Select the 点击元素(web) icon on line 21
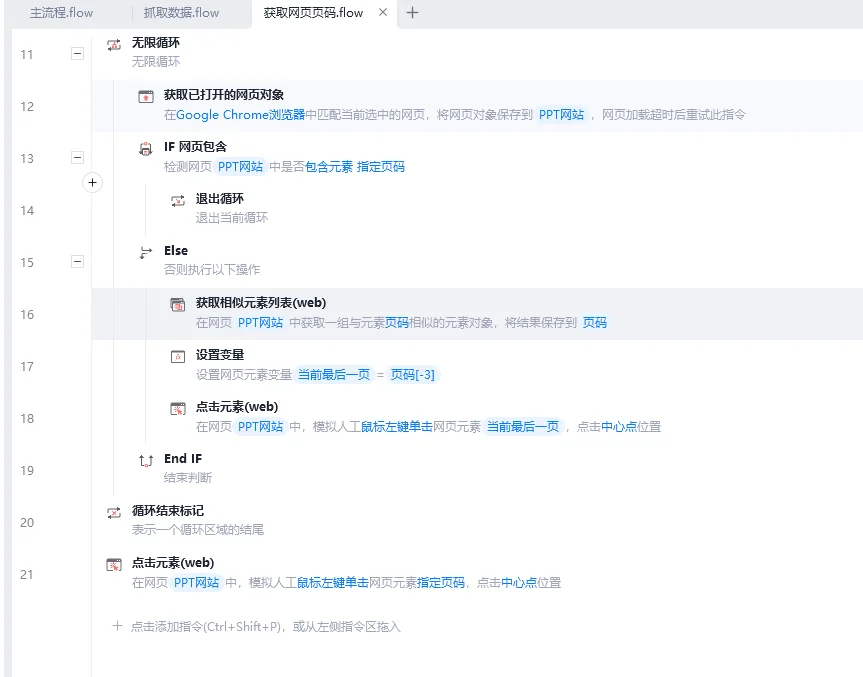Screen dimensions: 863x677 pos(113,563)
